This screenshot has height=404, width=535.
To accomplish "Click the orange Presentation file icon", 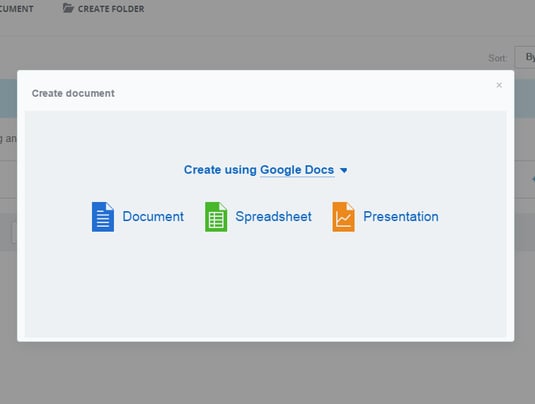I will pyautogui.click(x=344, y=217).
